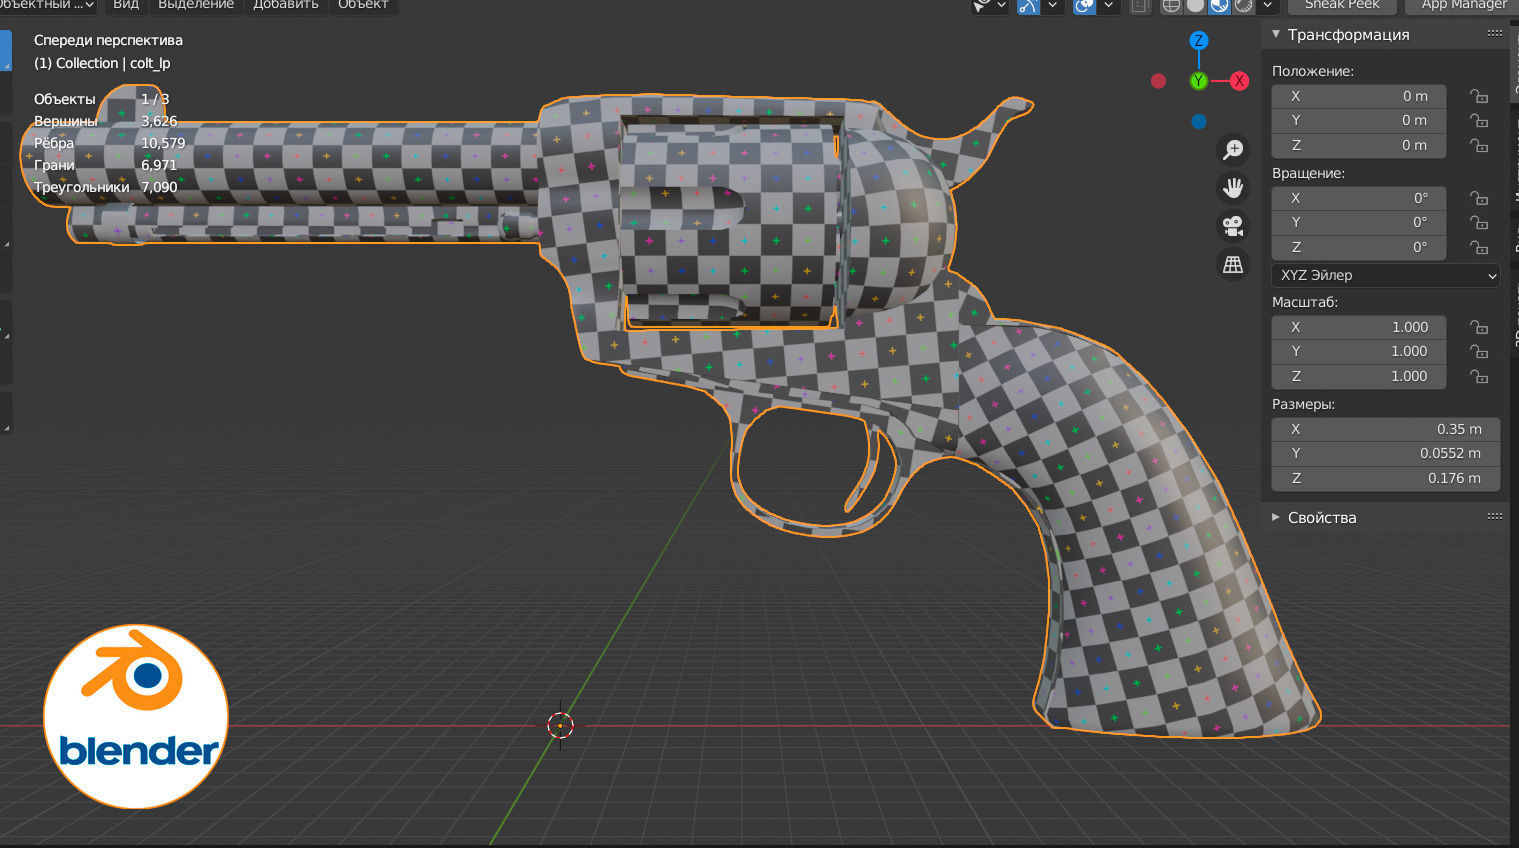Lock Вращение X value
Viewport: 1519px width, 848px height.
(1479, 198)
